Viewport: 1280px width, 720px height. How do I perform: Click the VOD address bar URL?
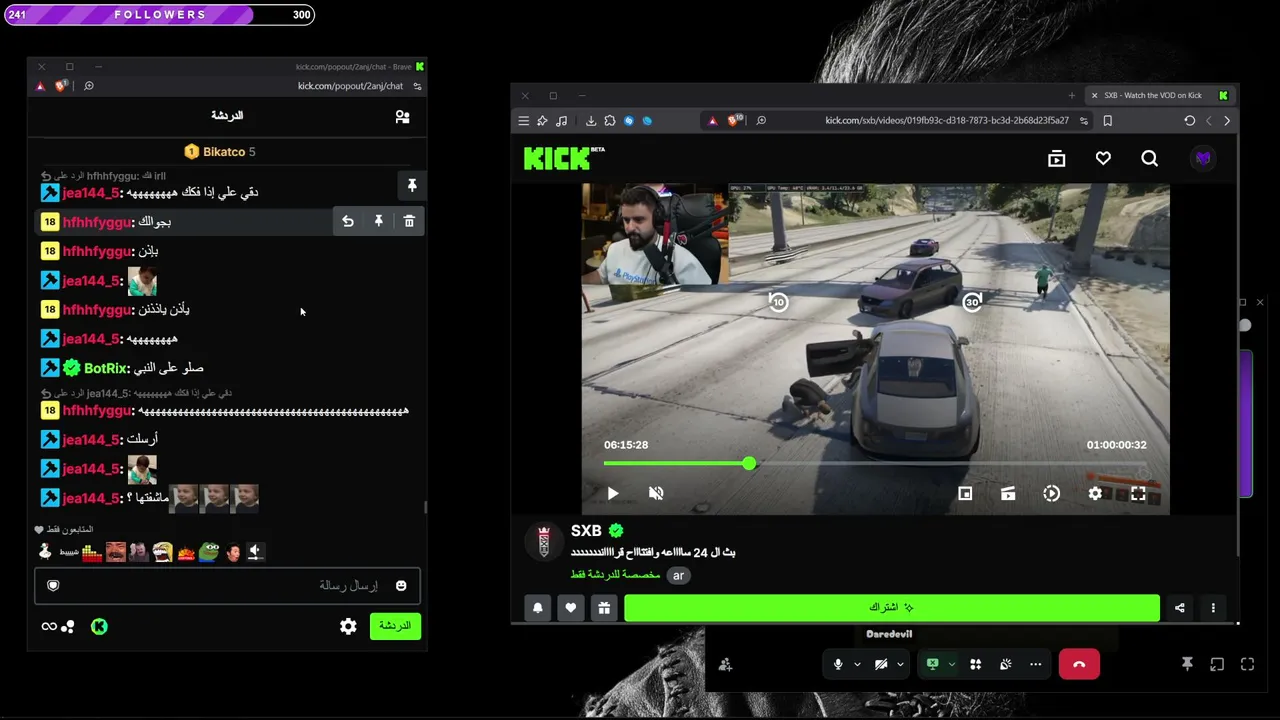[946, 121]
